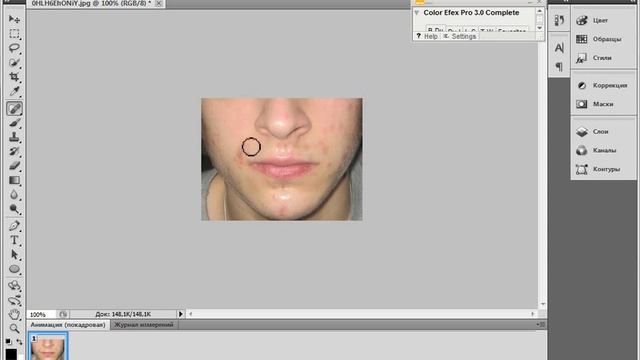Select the Move tool

coord(14,19)
